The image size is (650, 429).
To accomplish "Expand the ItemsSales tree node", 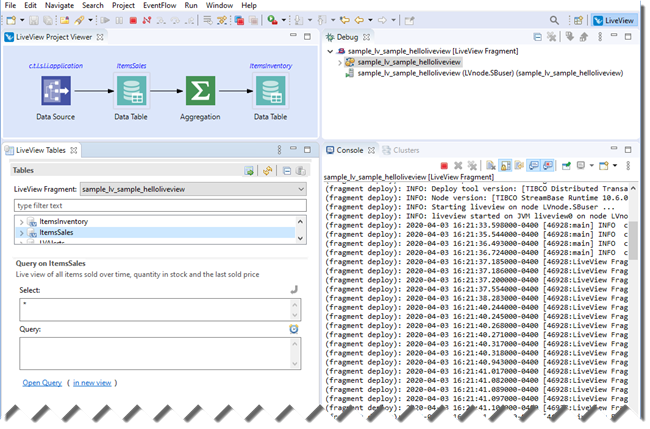I will point(21,233).
